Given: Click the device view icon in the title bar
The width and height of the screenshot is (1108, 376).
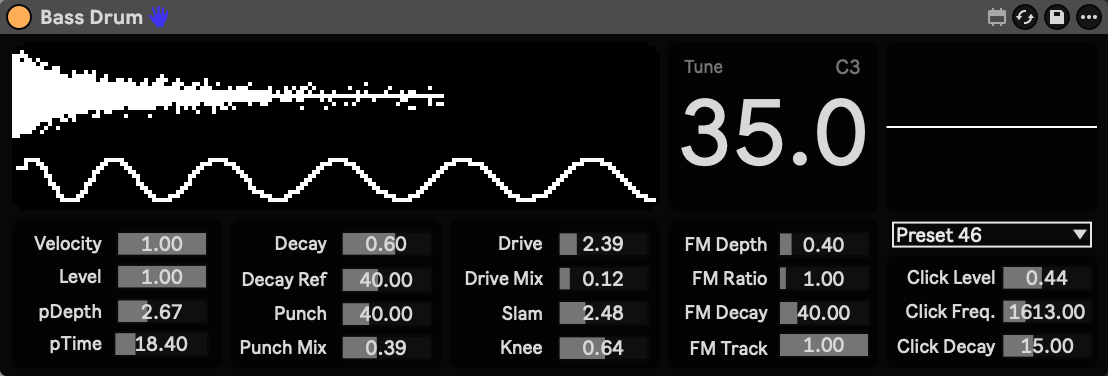Looking at the screenshot, I should pos(996,18).
